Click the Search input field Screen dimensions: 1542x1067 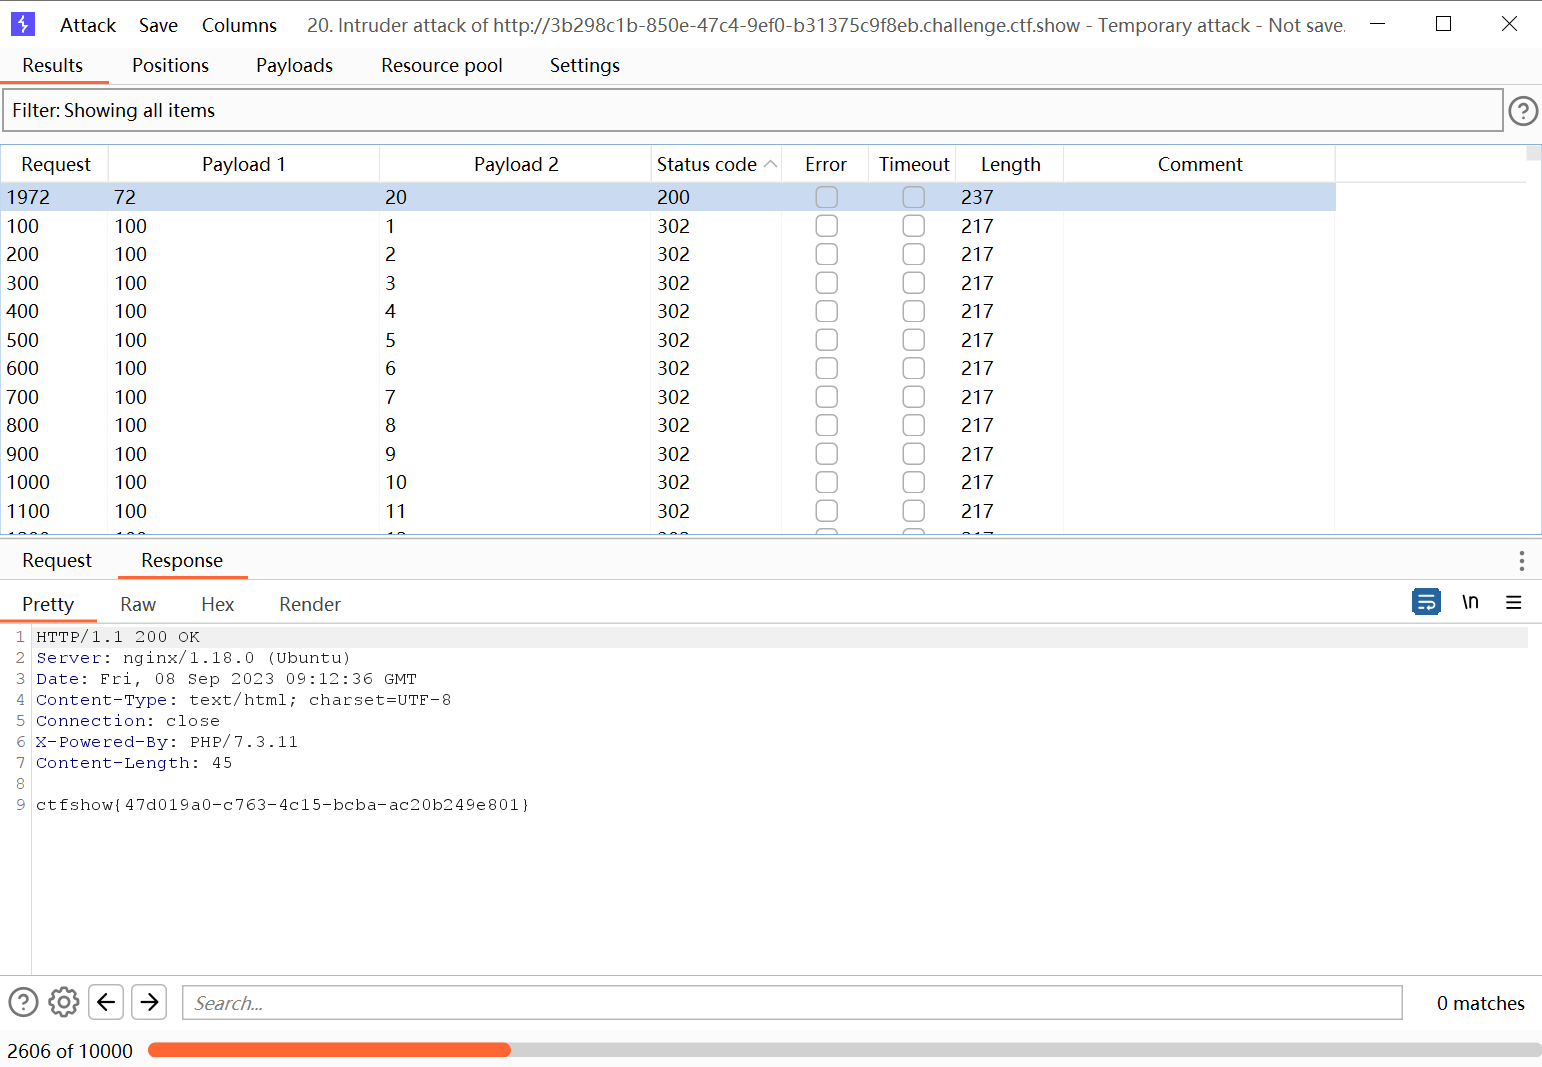(791, 1003)
